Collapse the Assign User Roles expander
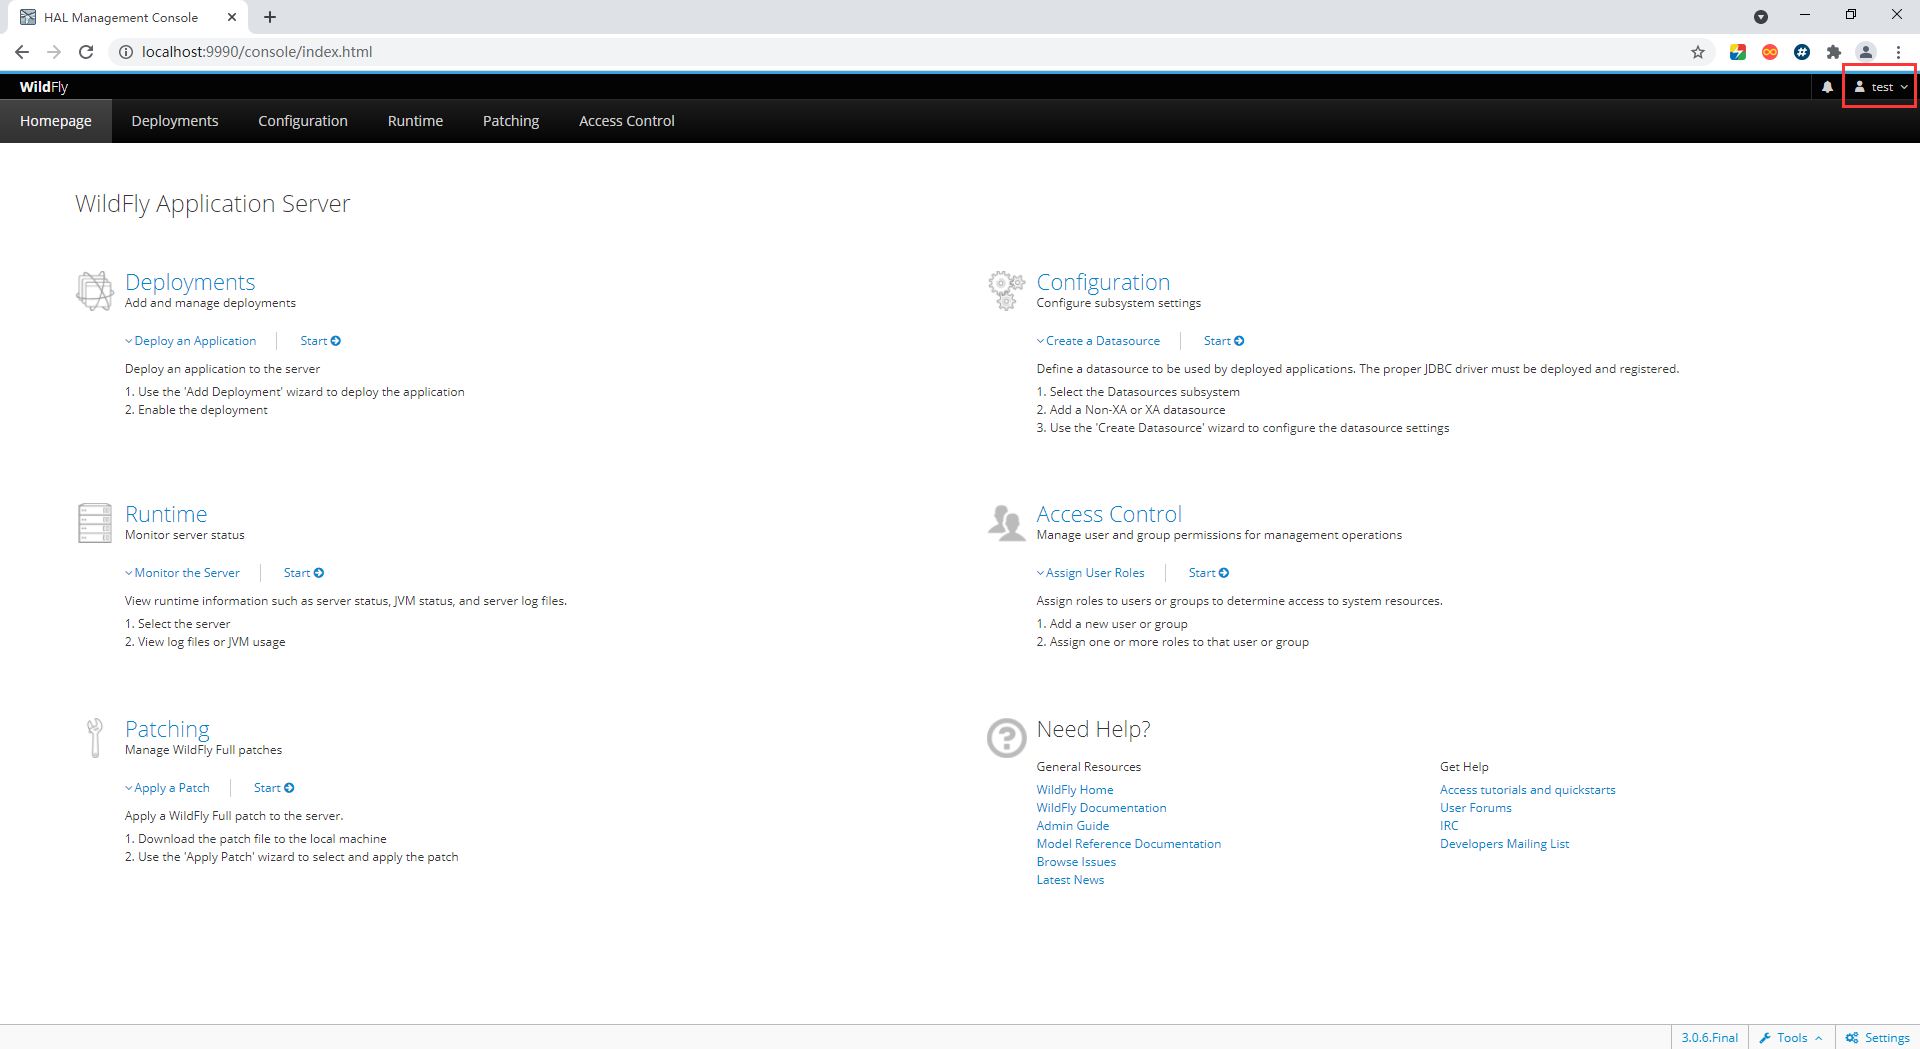Screen dimensions: 1920x1049 tap(1091, 573)
